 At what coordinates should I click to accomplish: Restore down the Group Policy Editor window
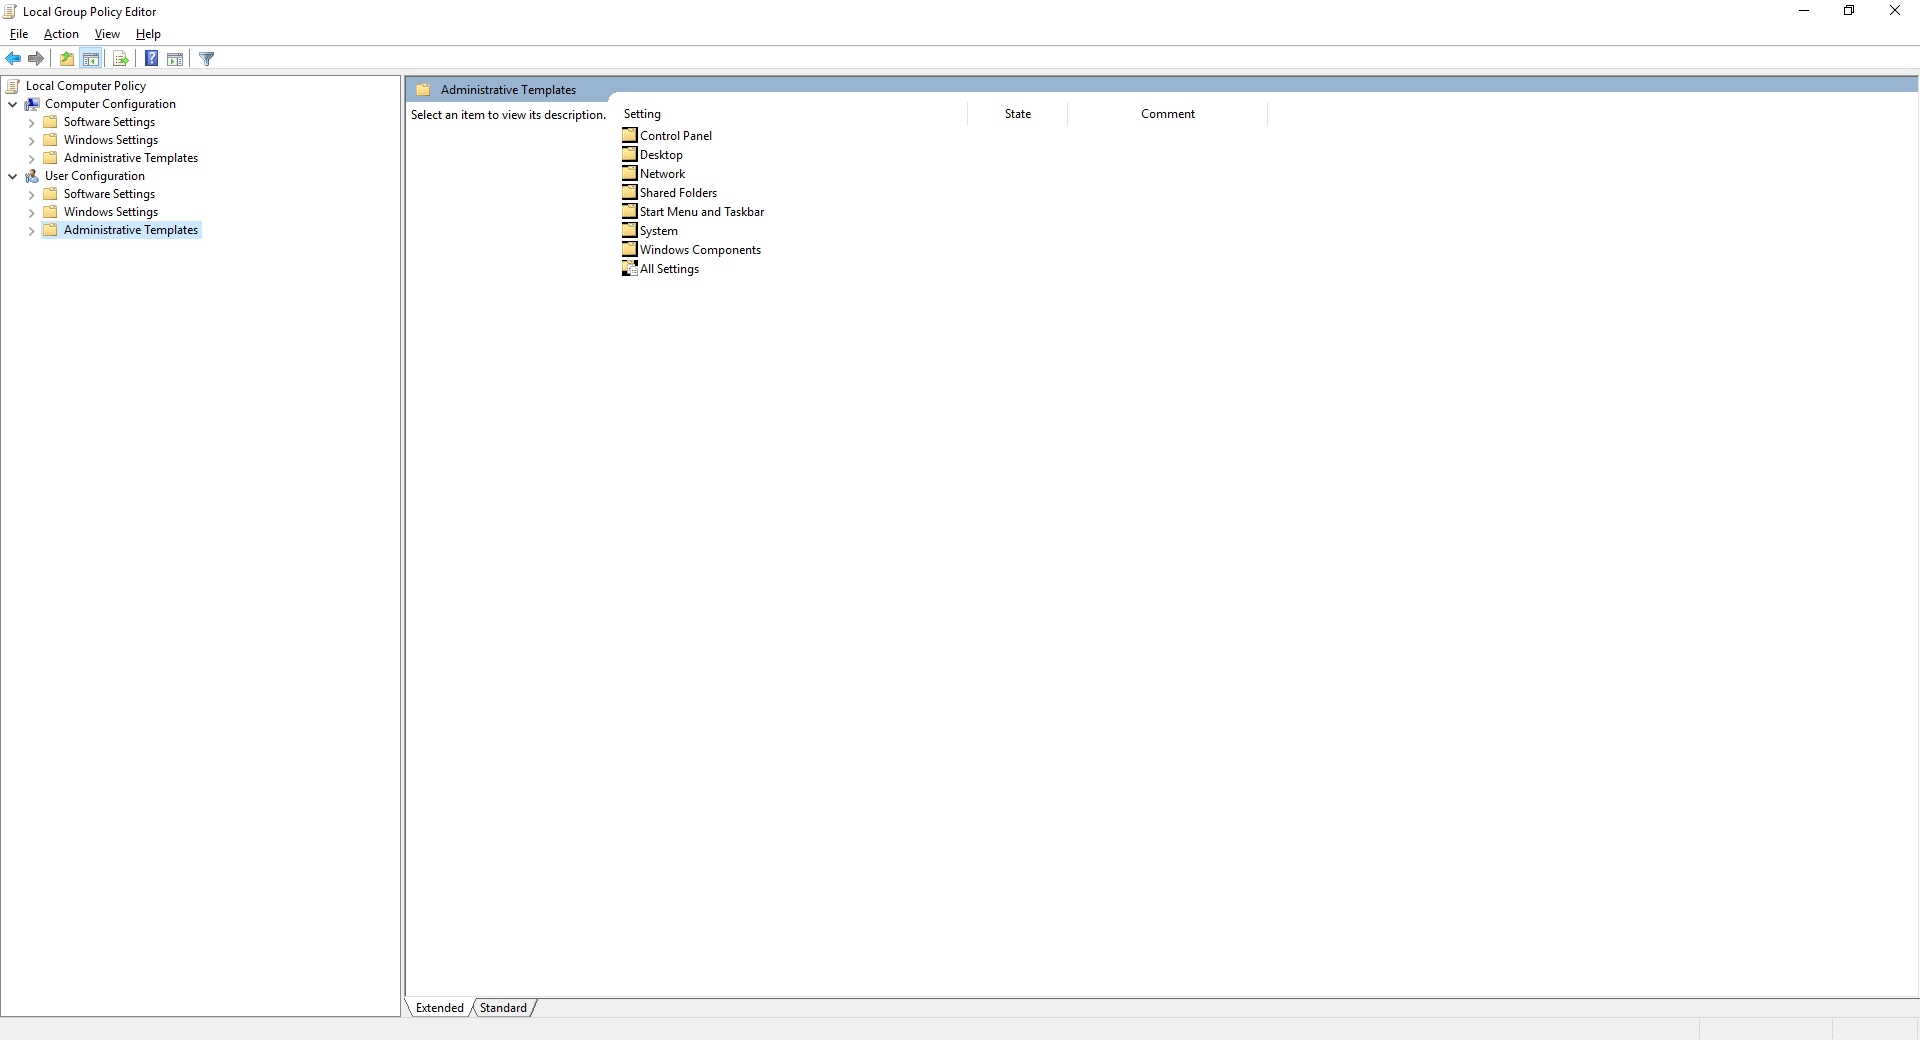(1849, 11)
